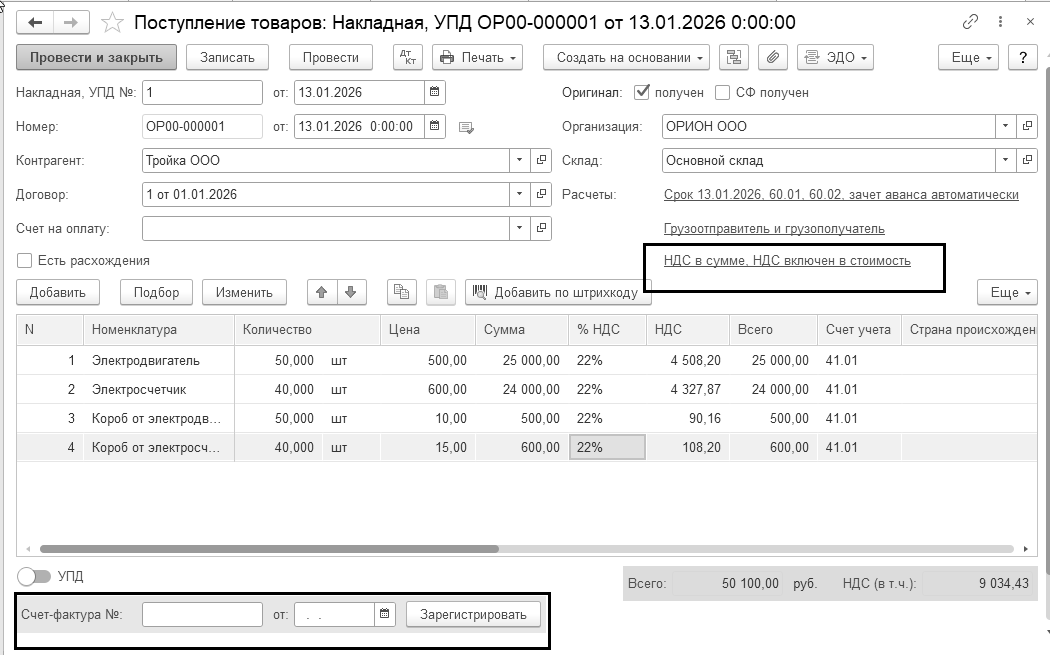Tick the СФ получен checkbox
1050x655 pixels.
722,92
